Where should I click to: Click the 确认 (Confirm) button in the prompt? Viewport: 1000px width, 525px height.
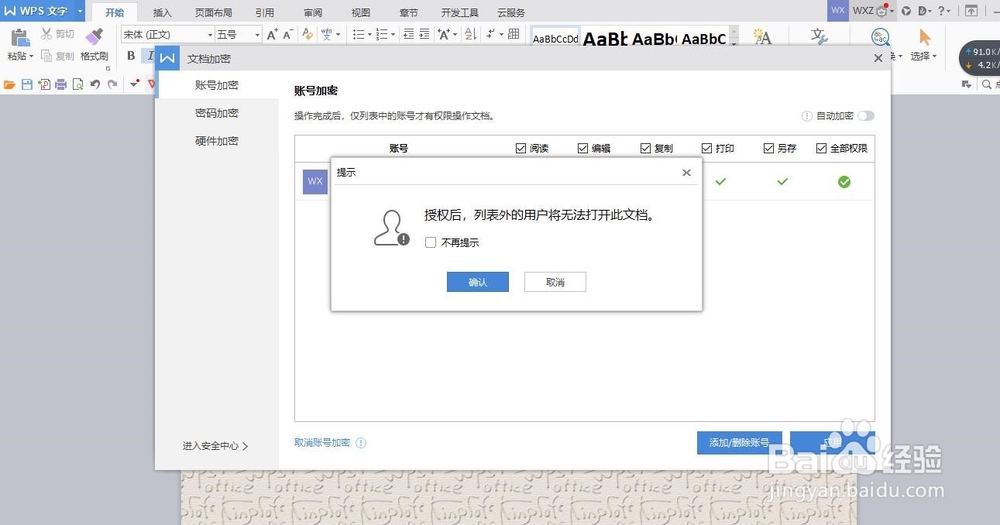(478, 282)
